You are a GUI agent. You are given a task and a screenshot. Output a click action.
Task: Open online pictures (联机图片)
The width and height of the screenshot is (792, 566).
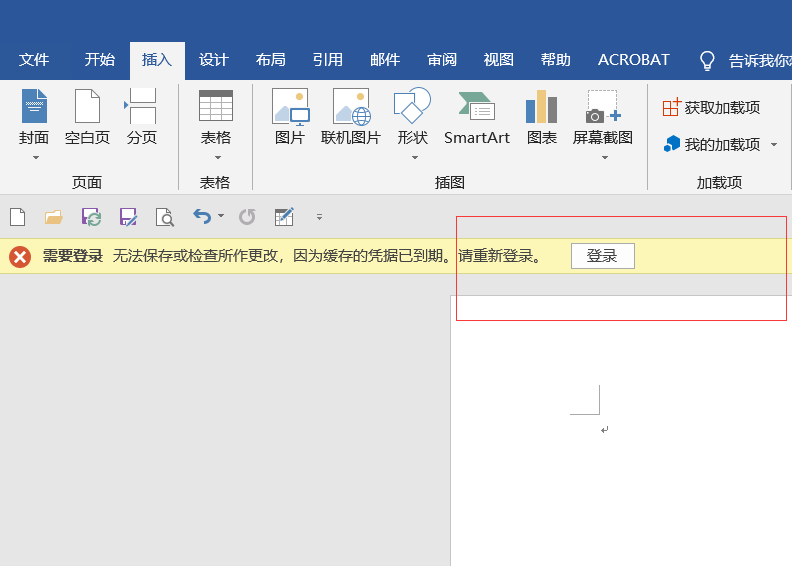(351, 118)
